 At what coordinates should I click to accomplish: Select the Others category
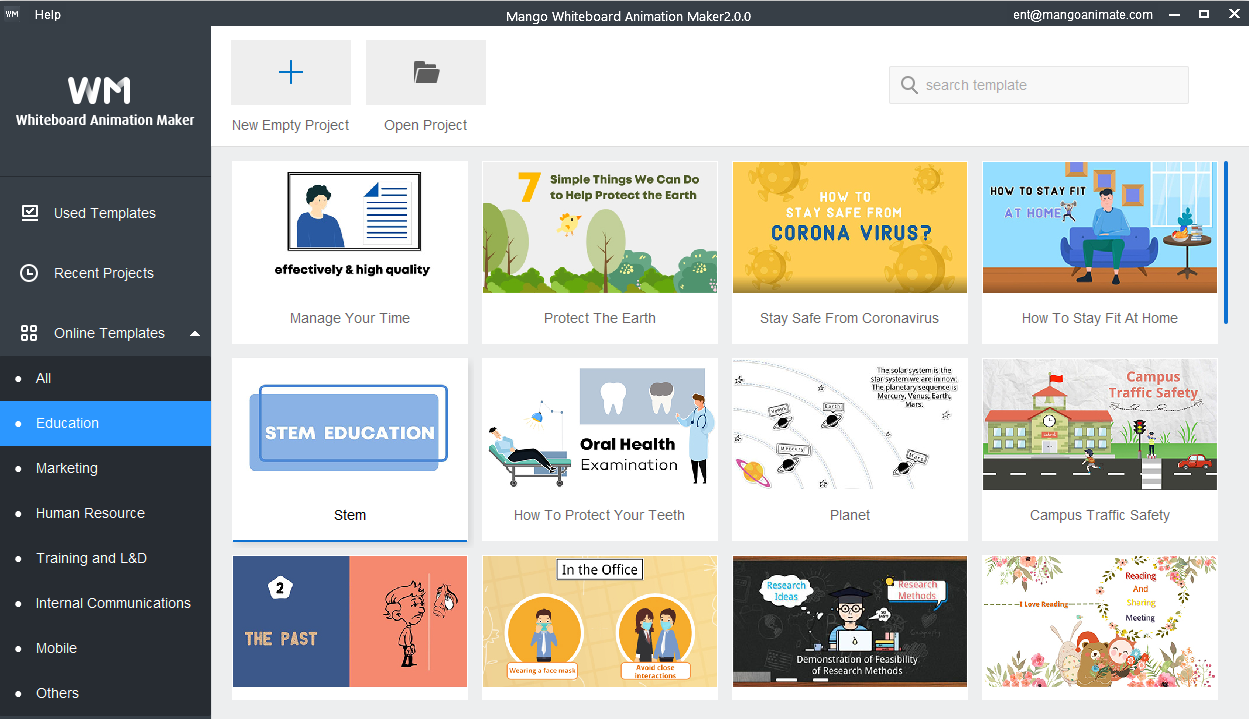(x=105, y=693)
